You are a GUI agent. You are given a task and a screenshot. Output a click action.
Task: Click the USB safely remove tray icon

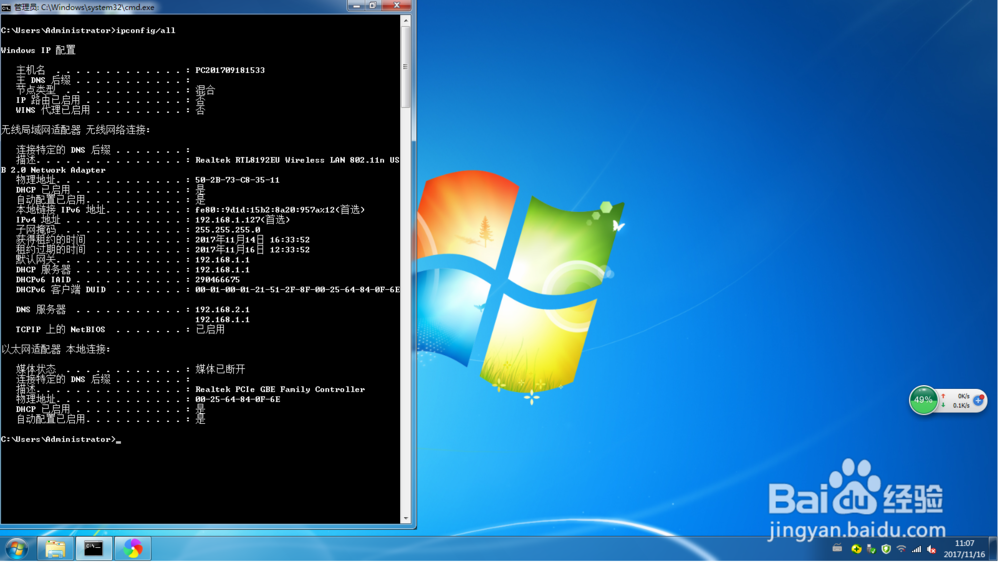[872, 550]
